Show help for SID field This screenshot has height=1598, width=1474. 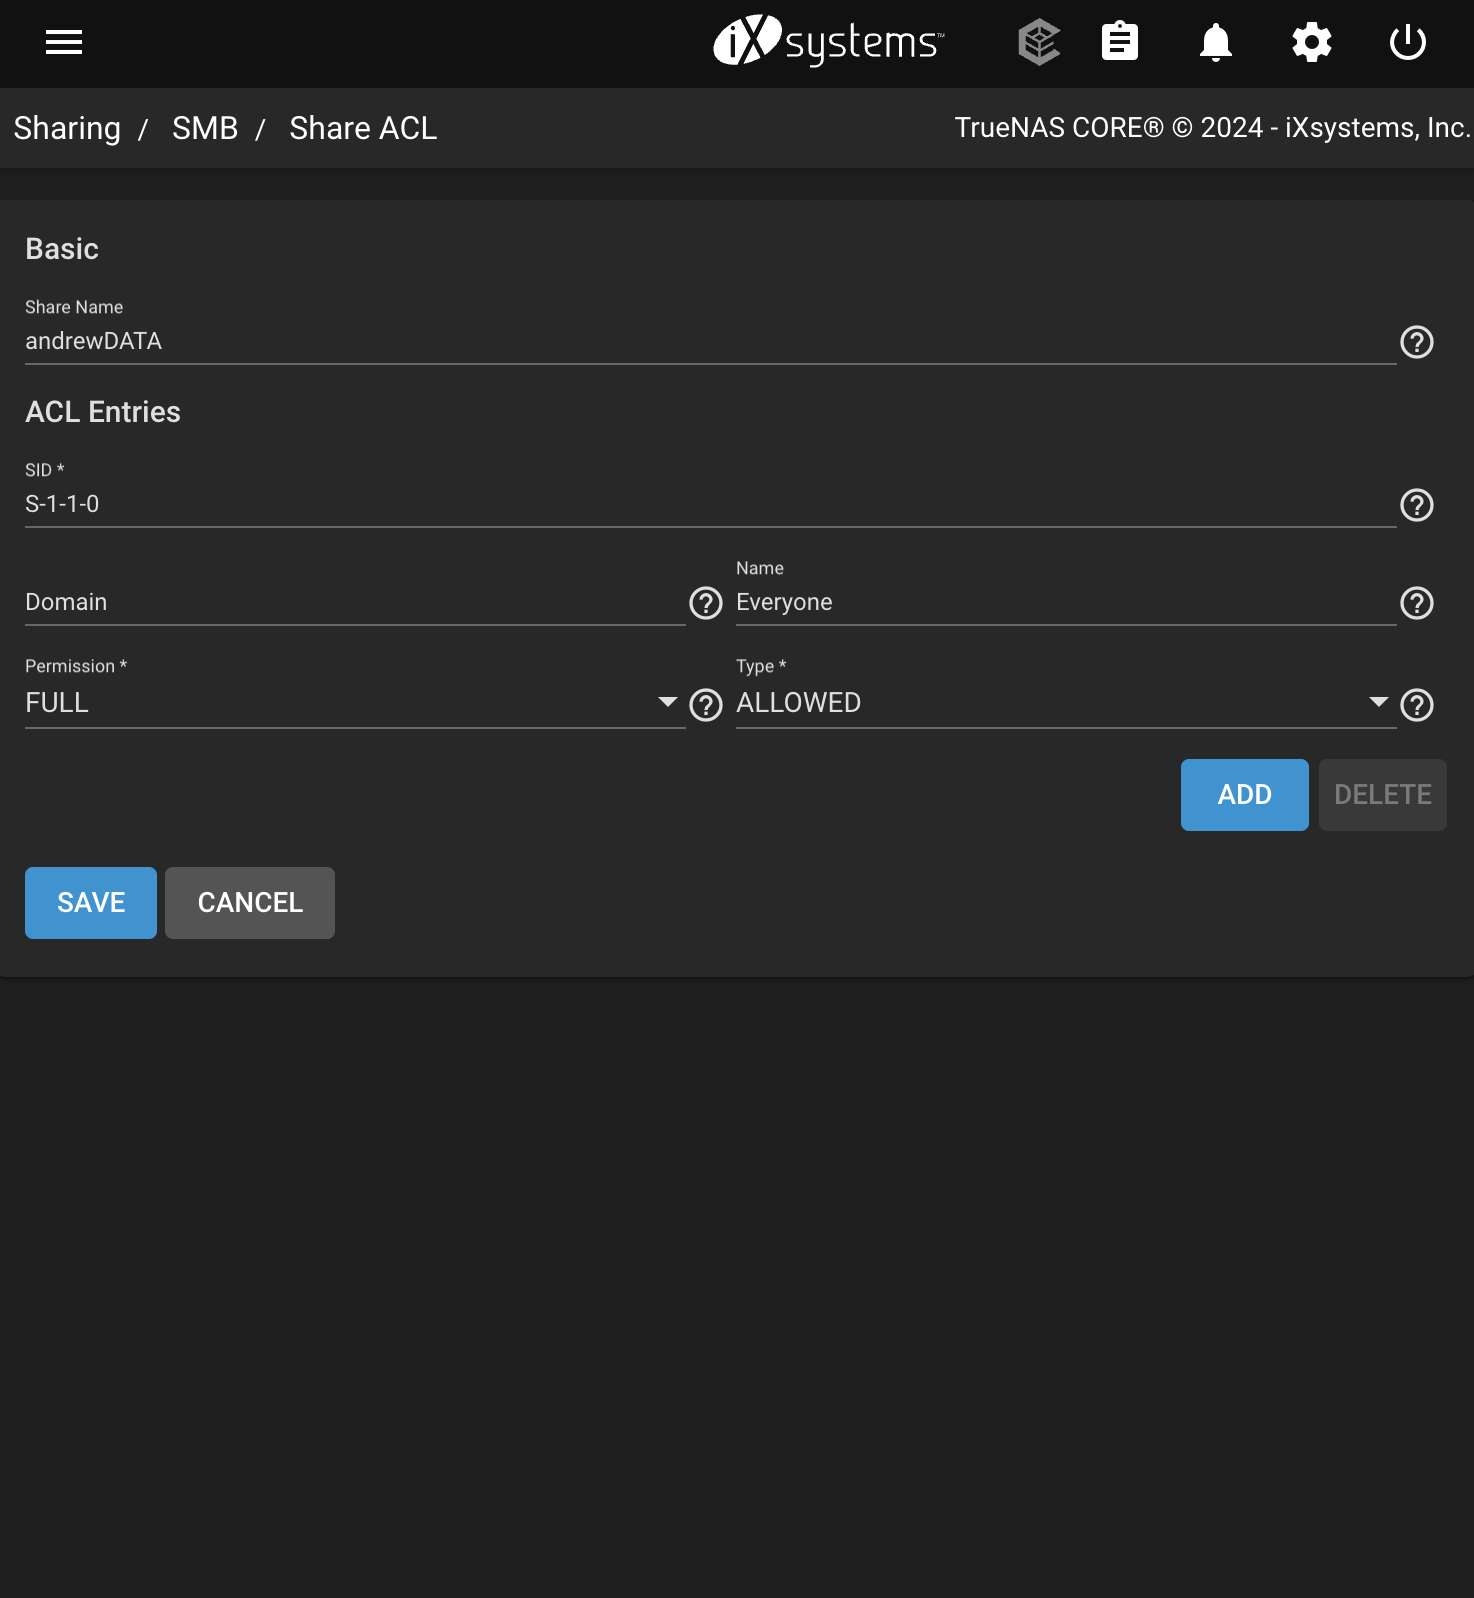(x=1416, y=505)
